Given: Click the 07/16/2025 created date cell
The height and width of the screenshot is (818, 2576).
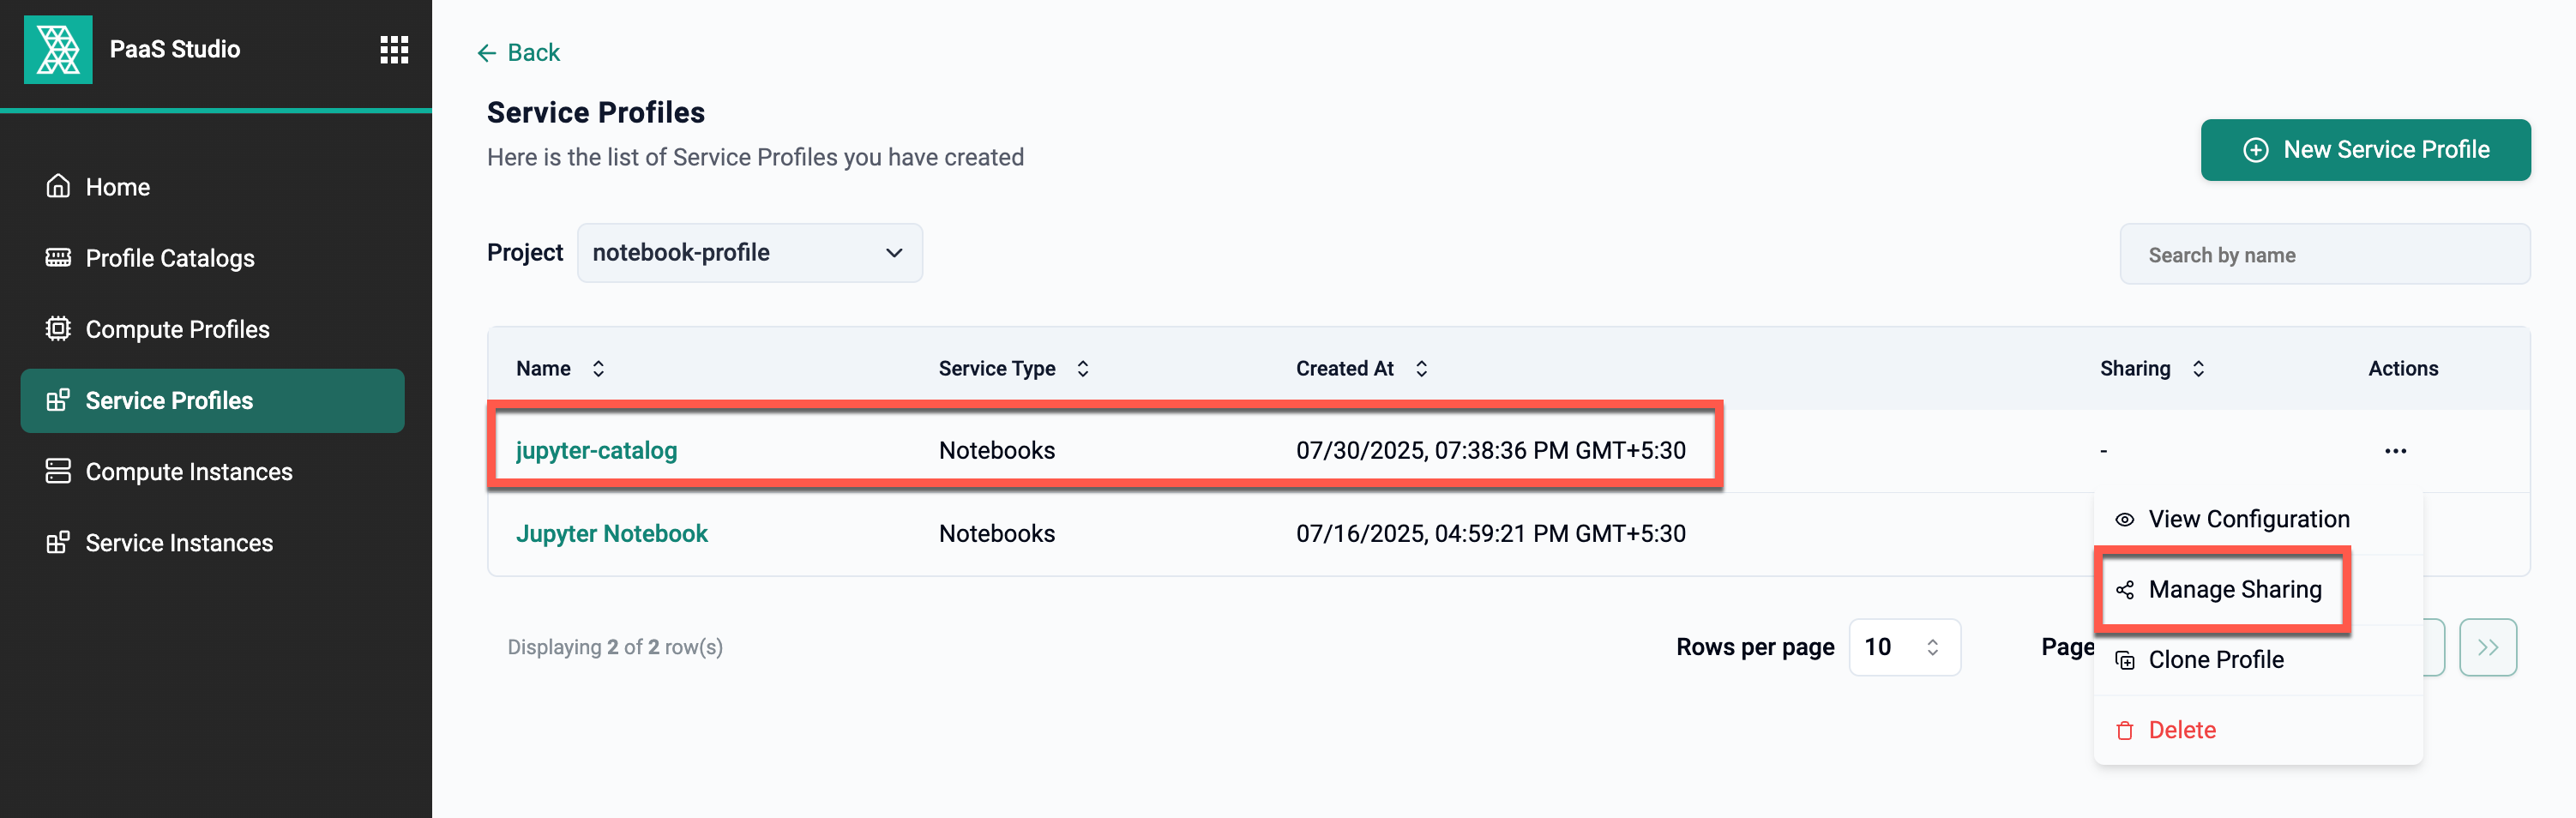Looking at the screenshot, I should click(x=1490, y=533).
